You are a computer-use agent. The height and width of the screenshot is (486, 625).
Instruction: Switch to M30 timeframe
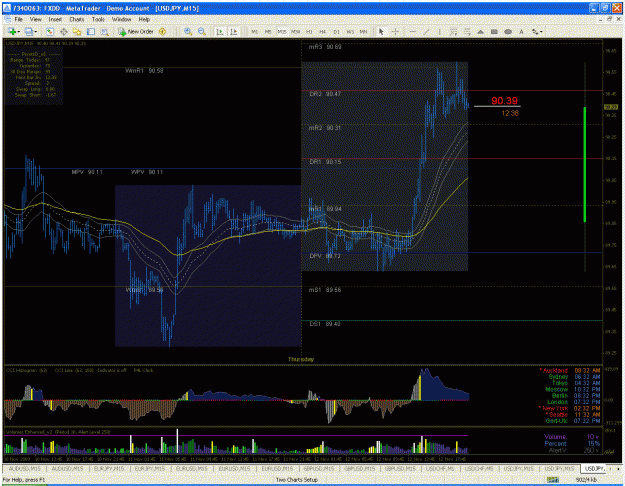click(295, 31)
